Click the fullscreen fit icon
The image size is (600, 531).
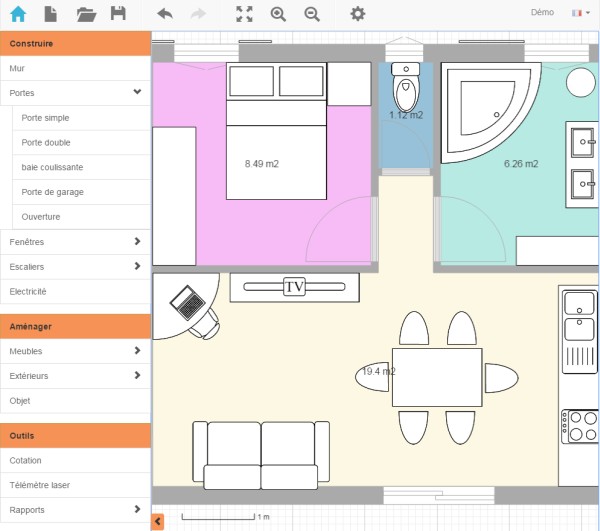(244, 14)
